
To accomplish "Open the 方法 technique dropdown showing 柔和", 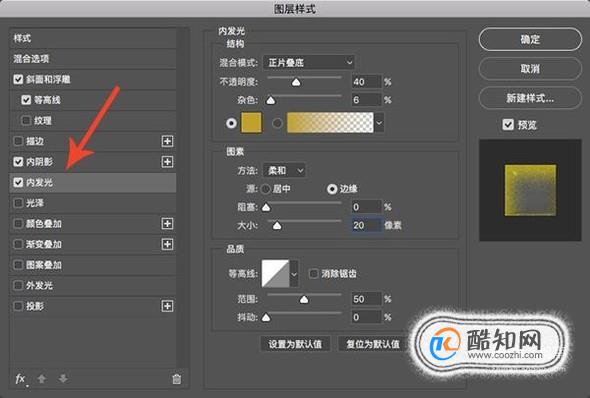I will 284,171.
